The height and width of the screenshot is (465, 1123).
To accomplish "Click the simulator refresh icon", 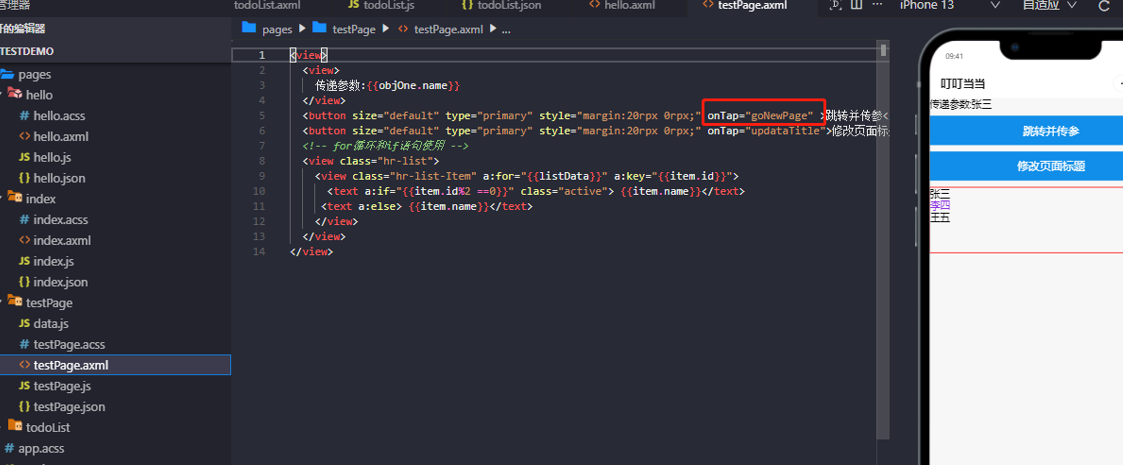I will coord(1103,6).
